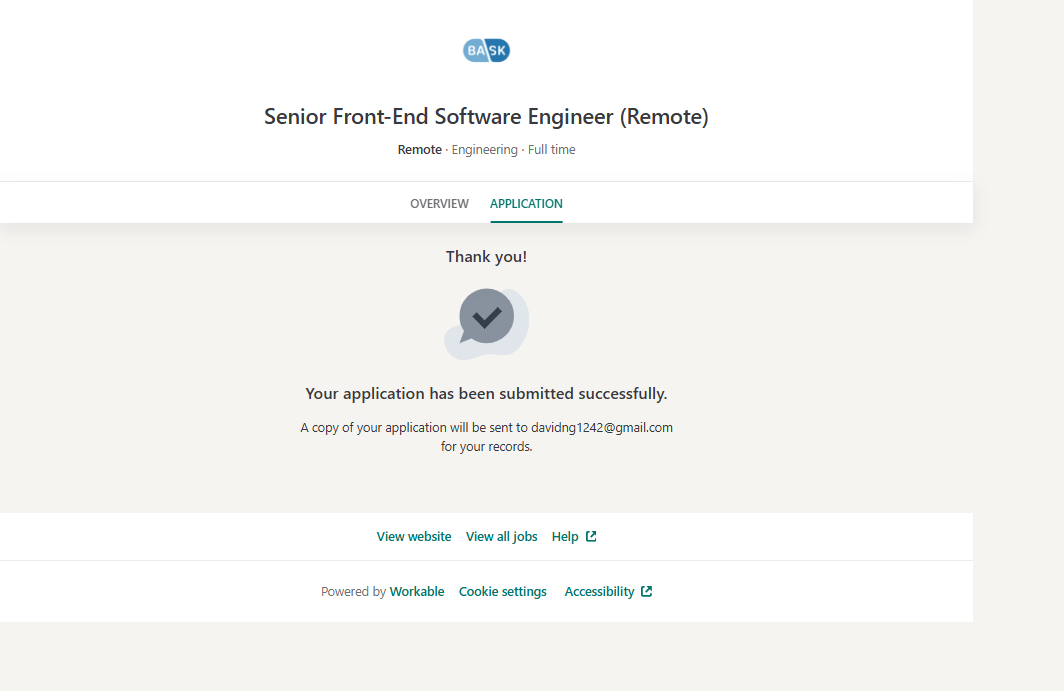Open Cookie settings

pos(503,592)
